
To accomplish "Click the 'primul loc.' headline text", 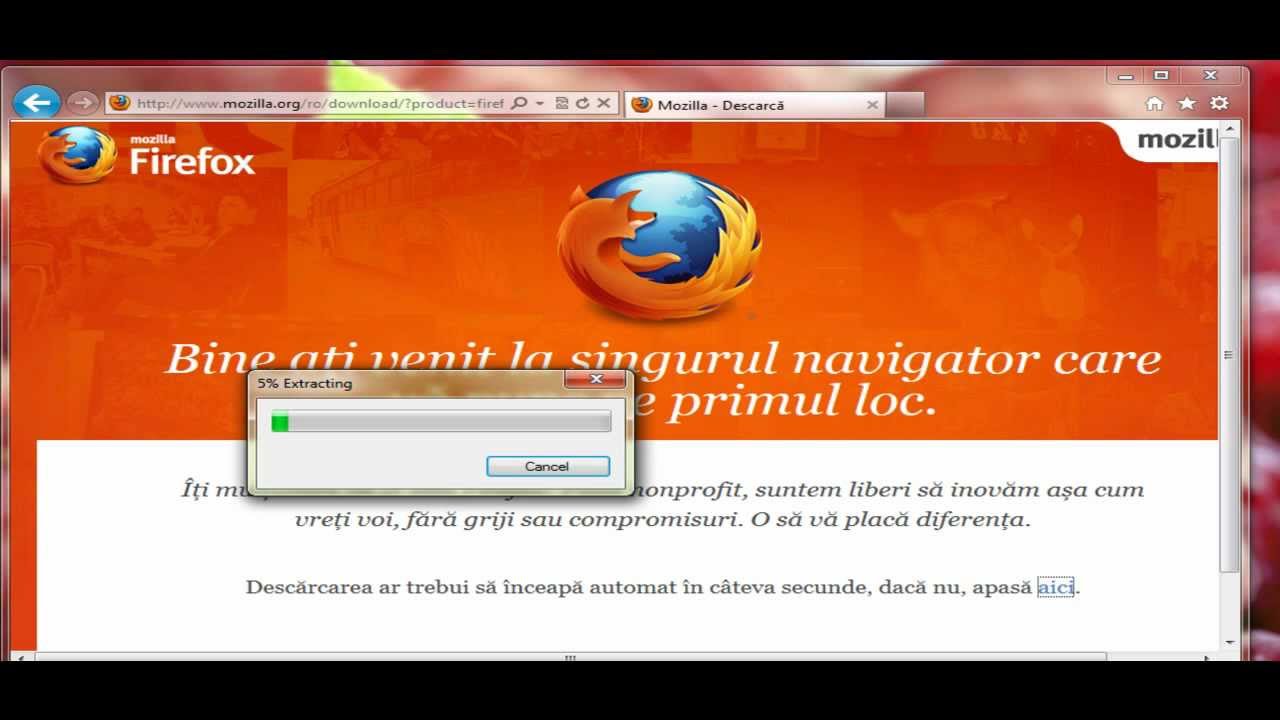I will tap(803, 401).
